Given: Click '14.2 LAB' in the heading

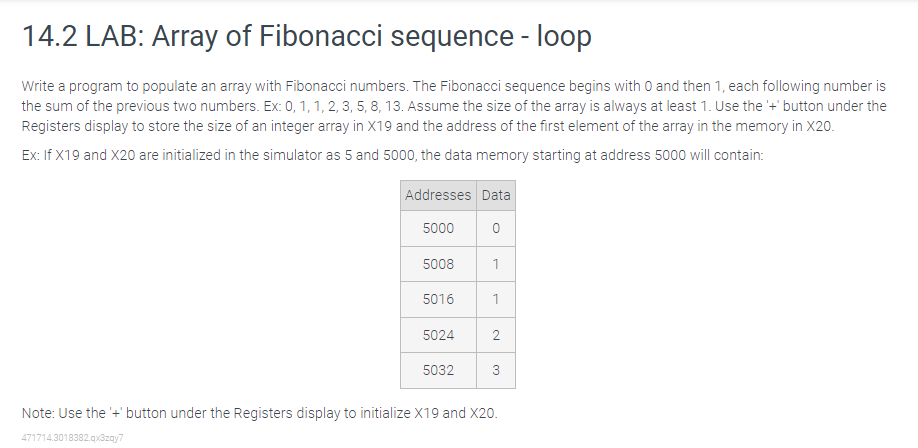Looking at the screenshot, I should 83,36.
